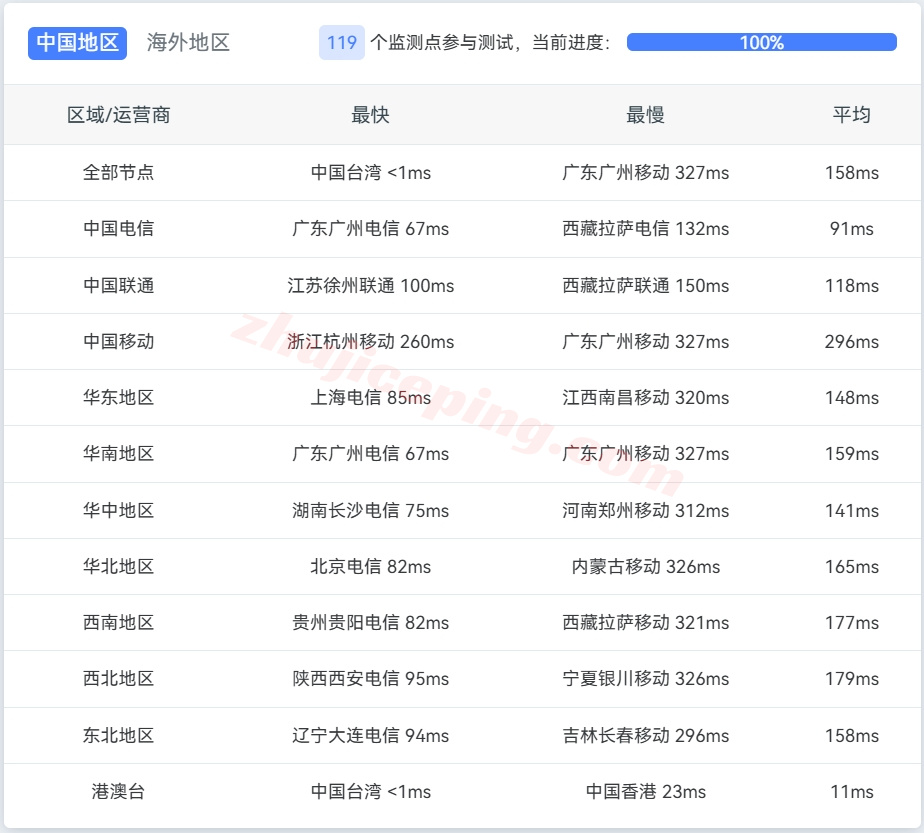Click the 148ms average value
Image resolution: width=924 pixels, height=833 pixels.
[x=852, y=398]
